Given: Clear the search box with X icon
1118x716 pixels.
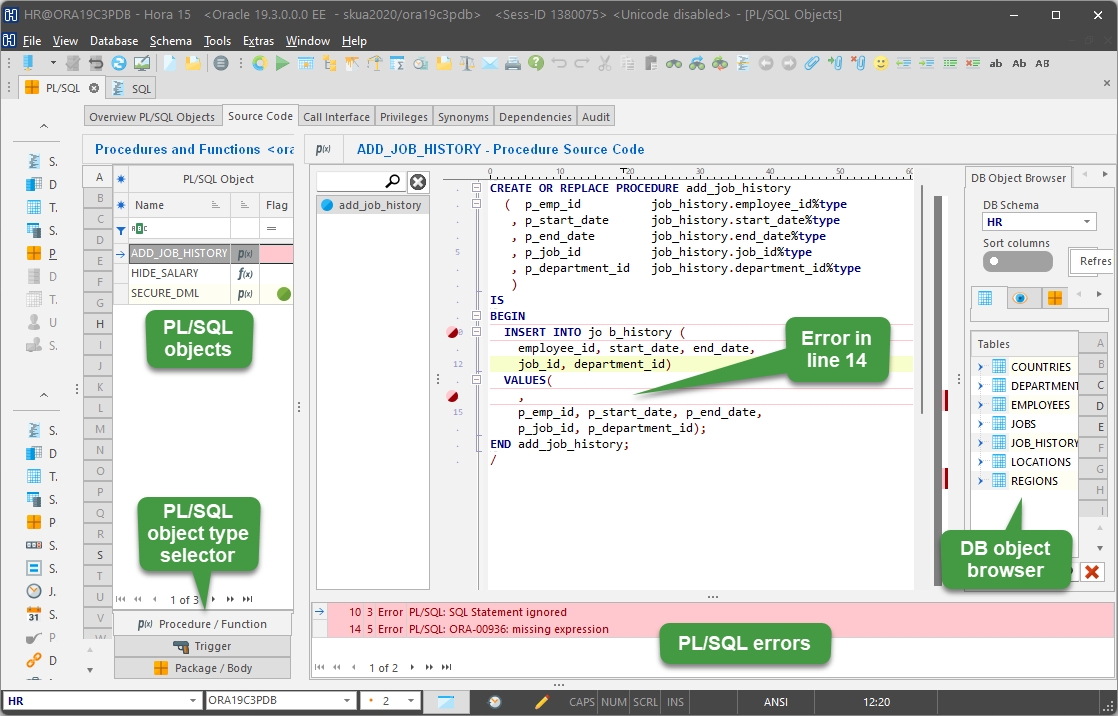Looking at the screenshot, I should point(418,181).
